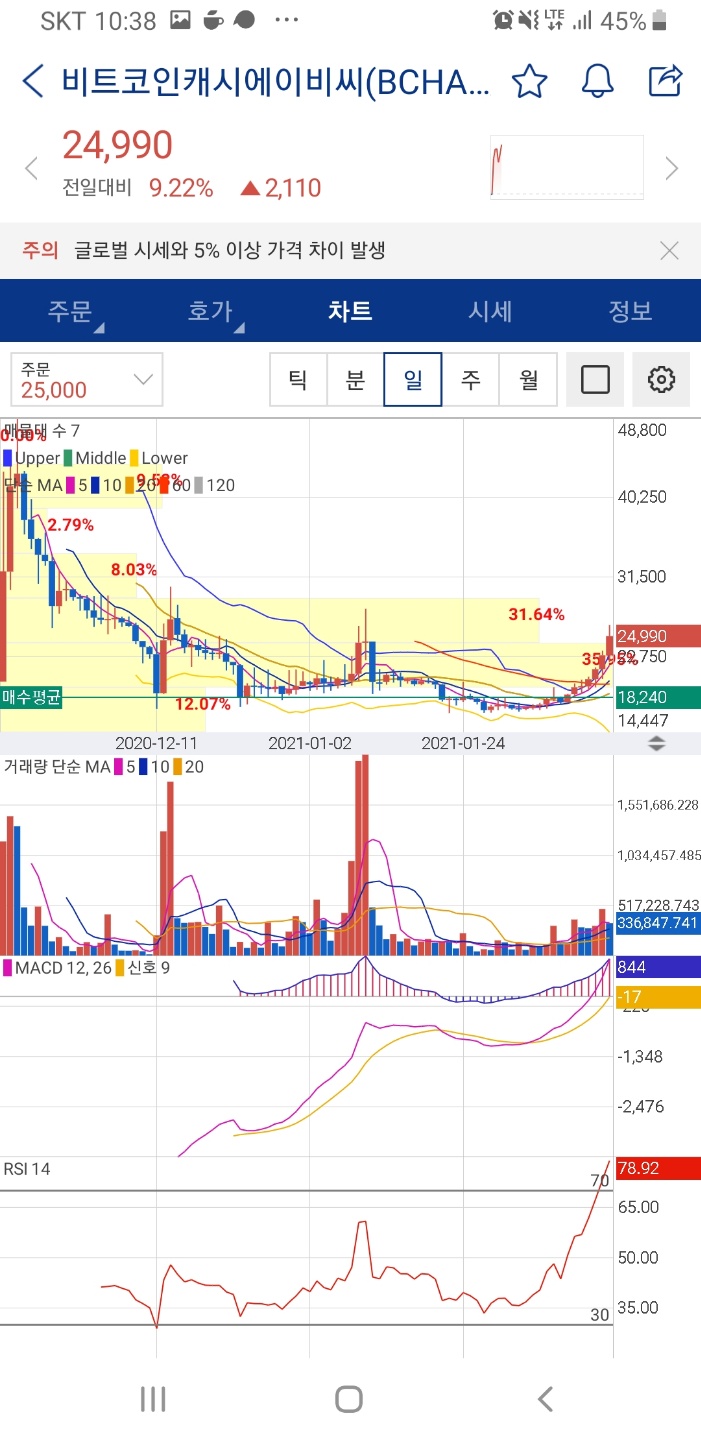Select 월 monthly chart interval
Image resolution: width=701 pixels, height=1440 pixels.
528,379
